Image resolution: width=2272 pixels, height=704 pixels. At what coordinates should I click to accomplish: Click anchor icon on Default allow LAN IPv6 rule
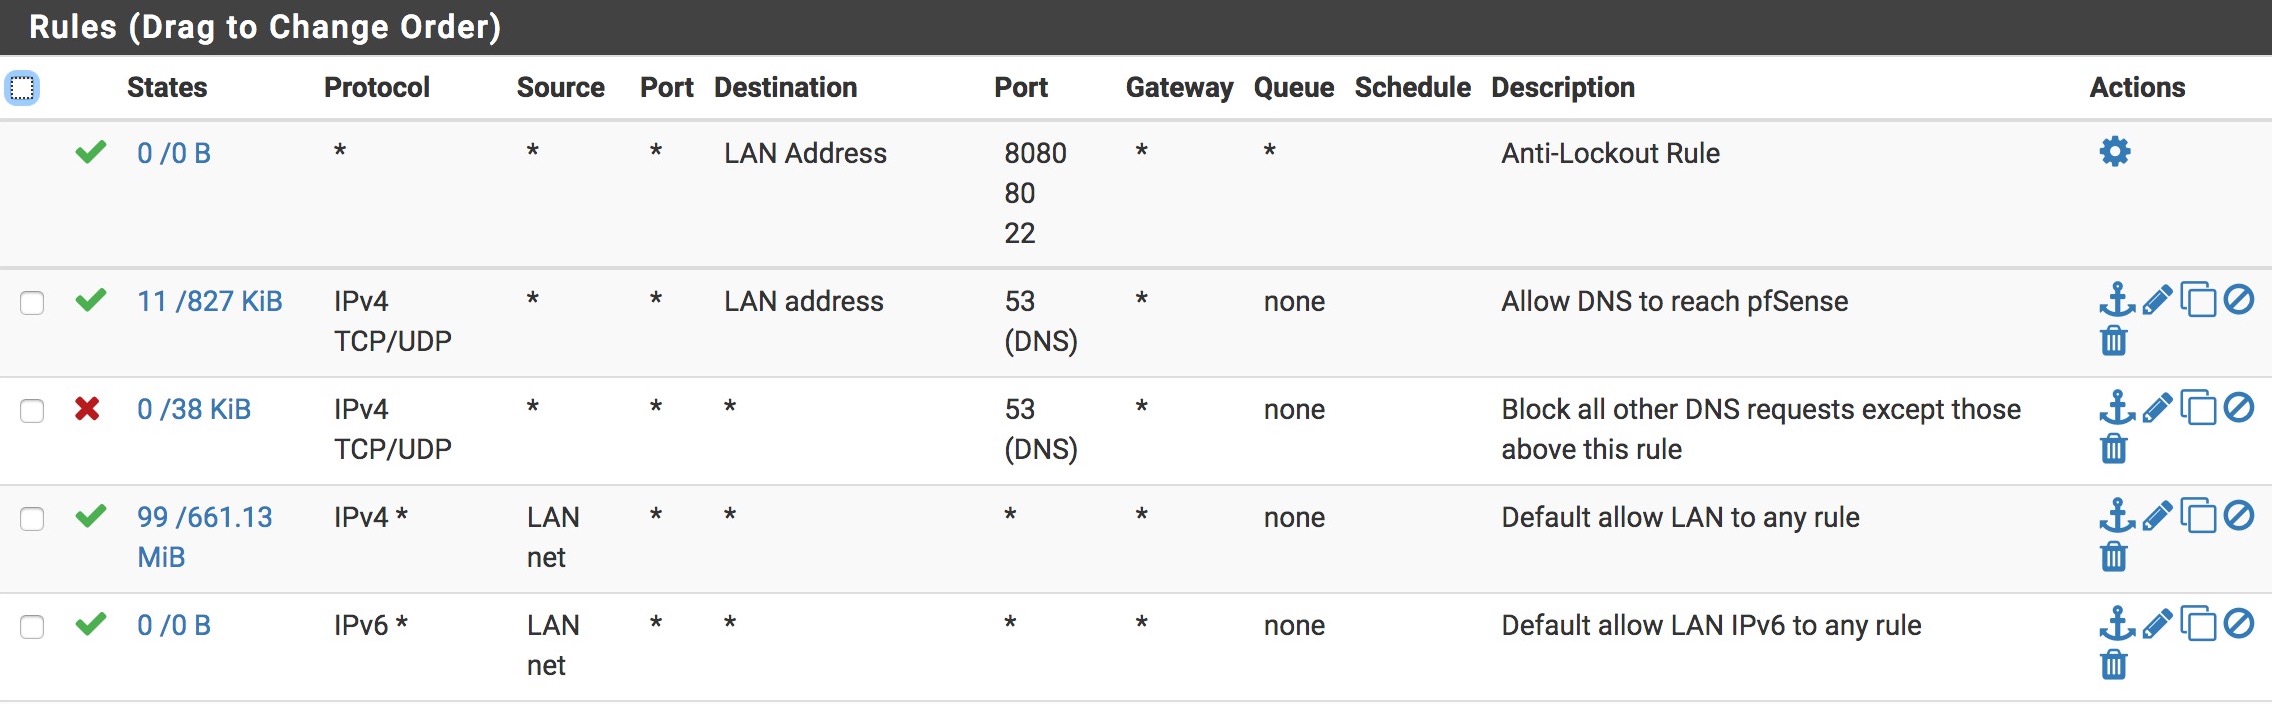(x=2116, y=624)
